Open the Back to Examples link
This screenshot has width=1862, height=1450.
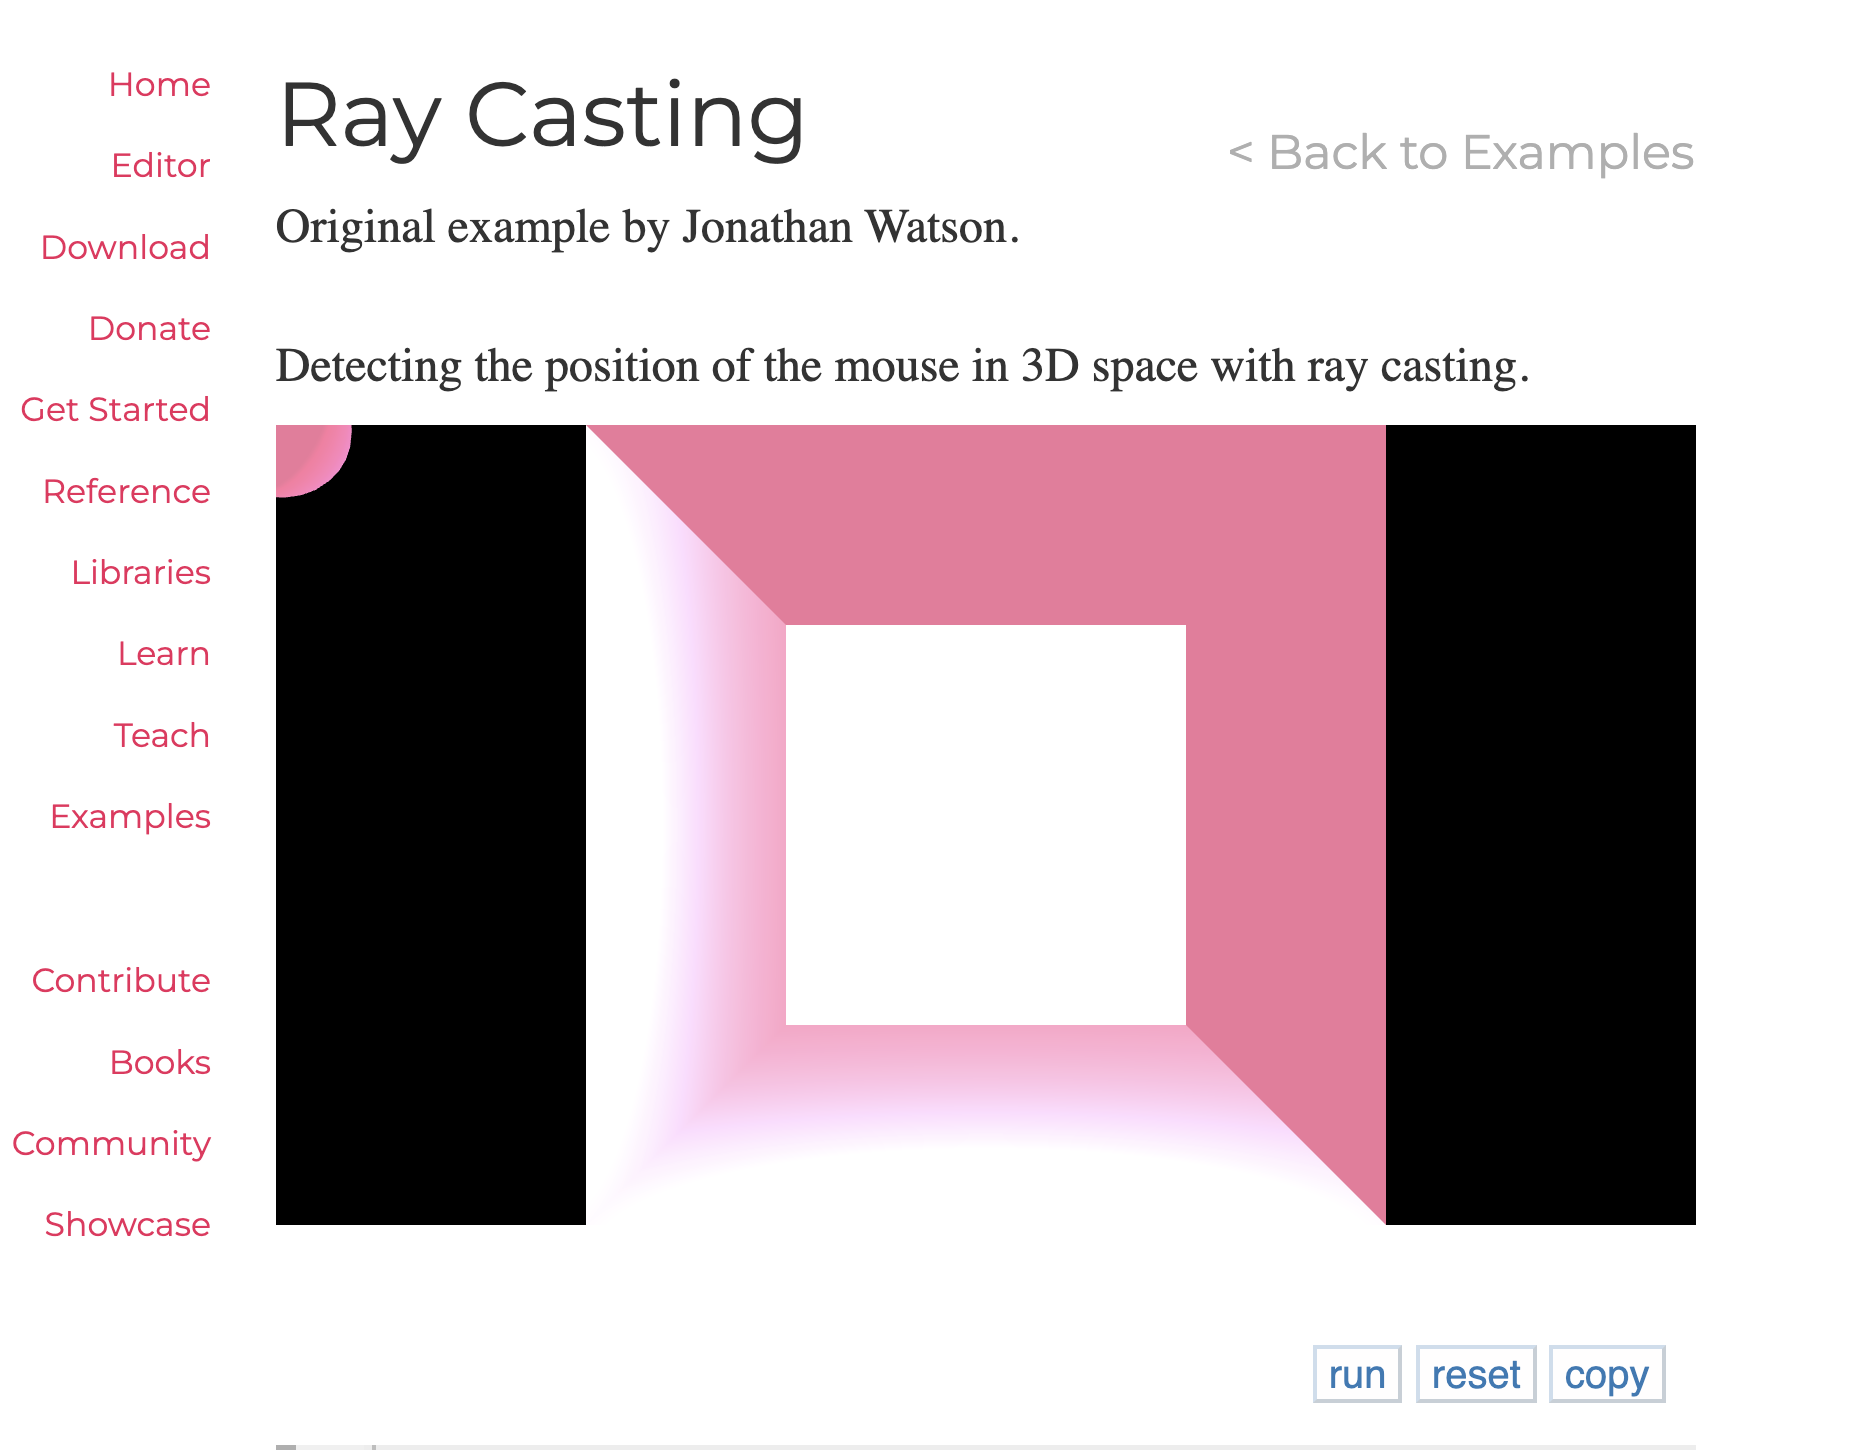[x=1461, y=152]
